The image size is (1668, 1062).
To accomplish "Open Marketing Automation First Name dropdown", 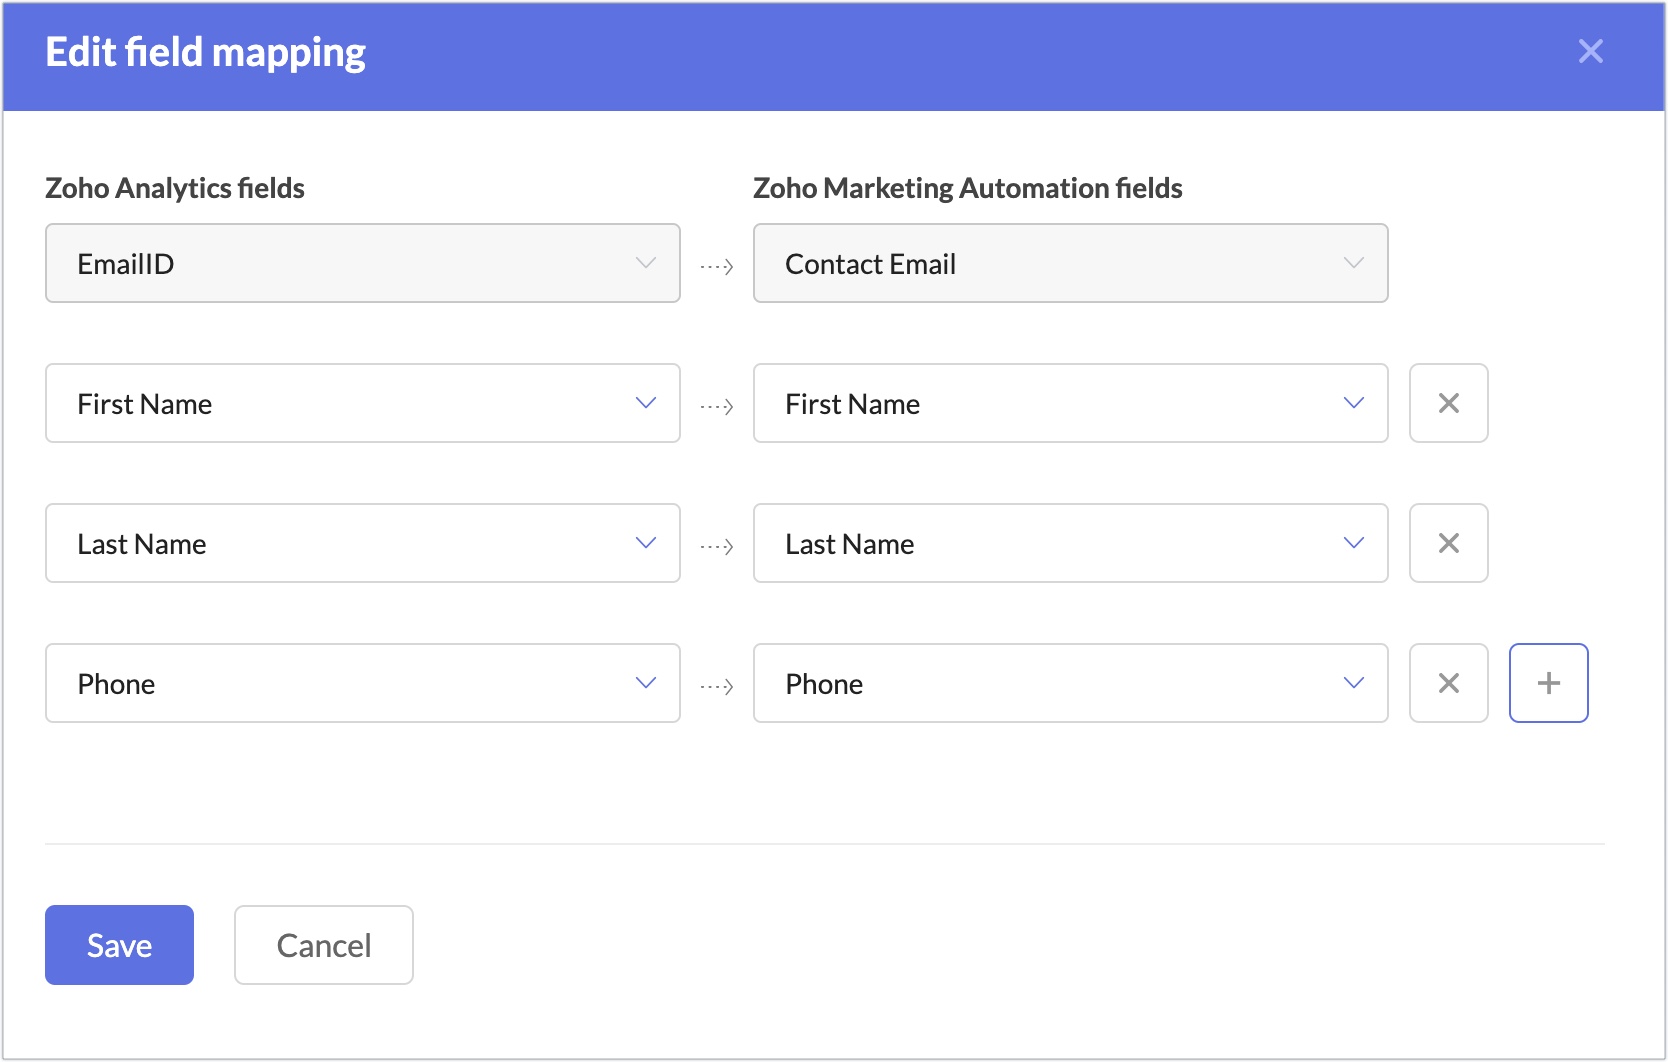I will click(1070, 403).
